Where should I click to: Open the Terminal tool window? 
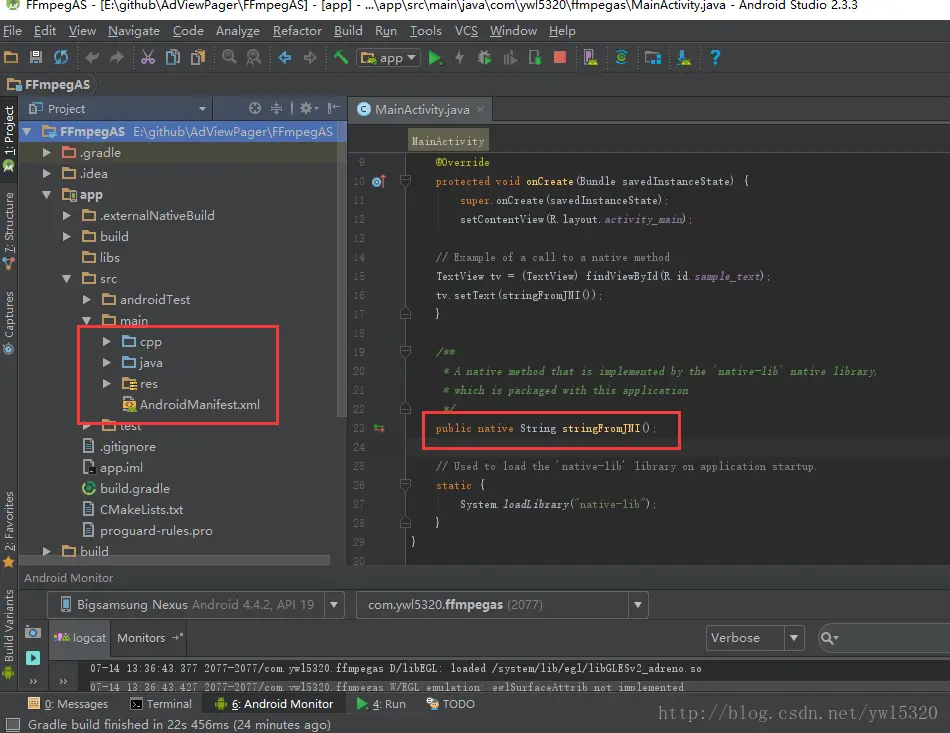click(x=161, y=704)
